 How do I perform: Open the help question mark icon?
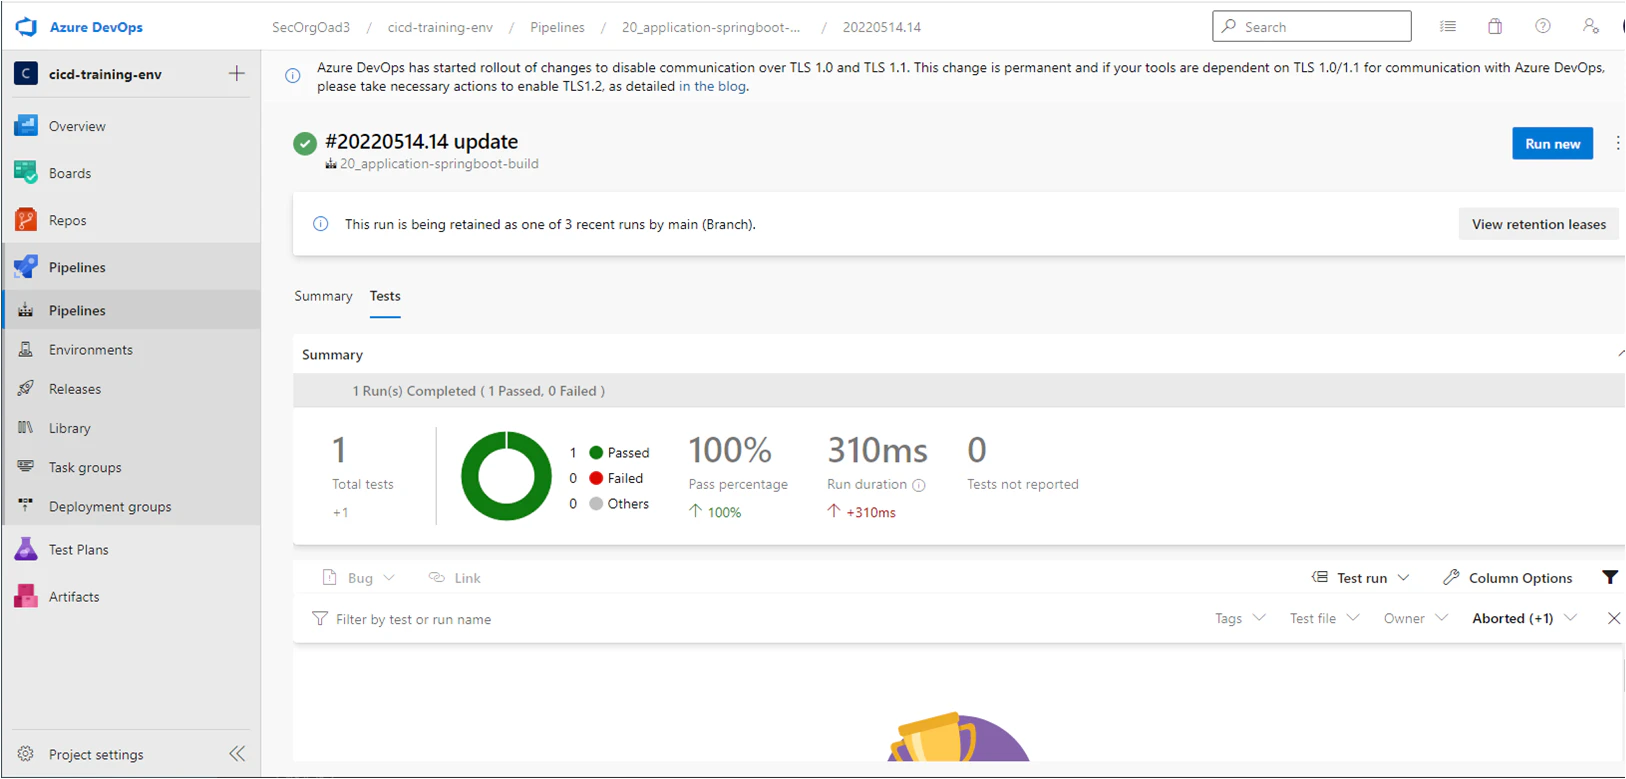[x=1543, y=27]
